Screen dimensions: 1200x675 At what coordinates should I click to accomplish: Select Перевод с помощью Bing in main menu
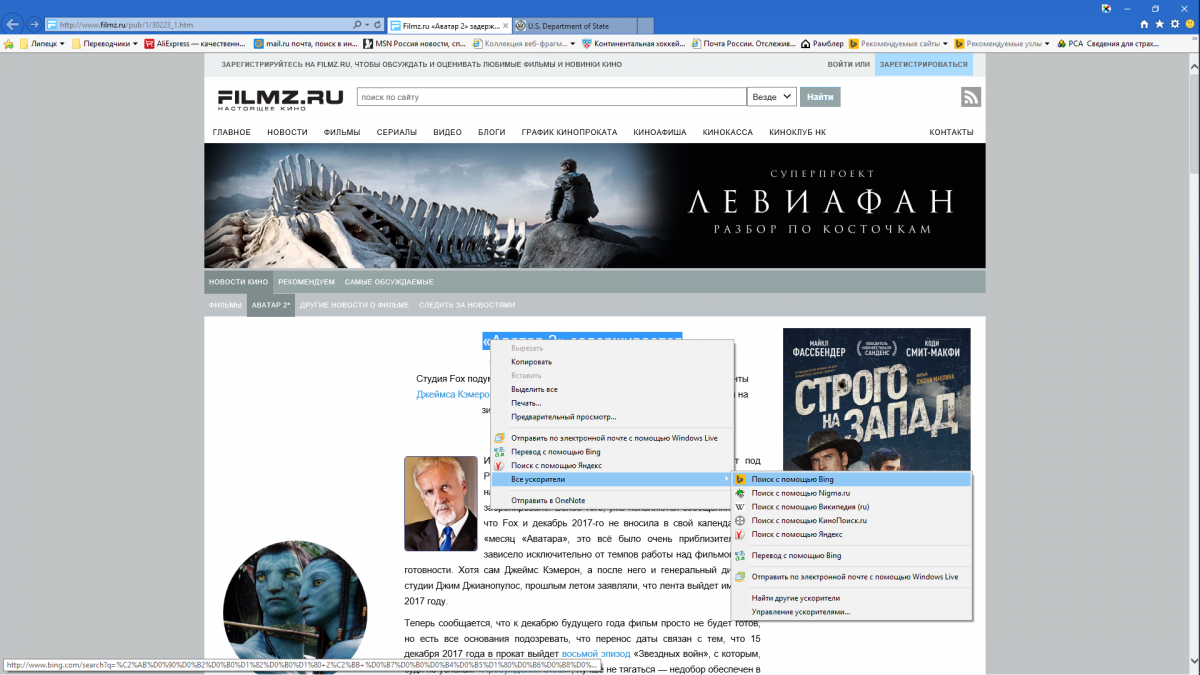pyautogui.click(x=612, y=452)
